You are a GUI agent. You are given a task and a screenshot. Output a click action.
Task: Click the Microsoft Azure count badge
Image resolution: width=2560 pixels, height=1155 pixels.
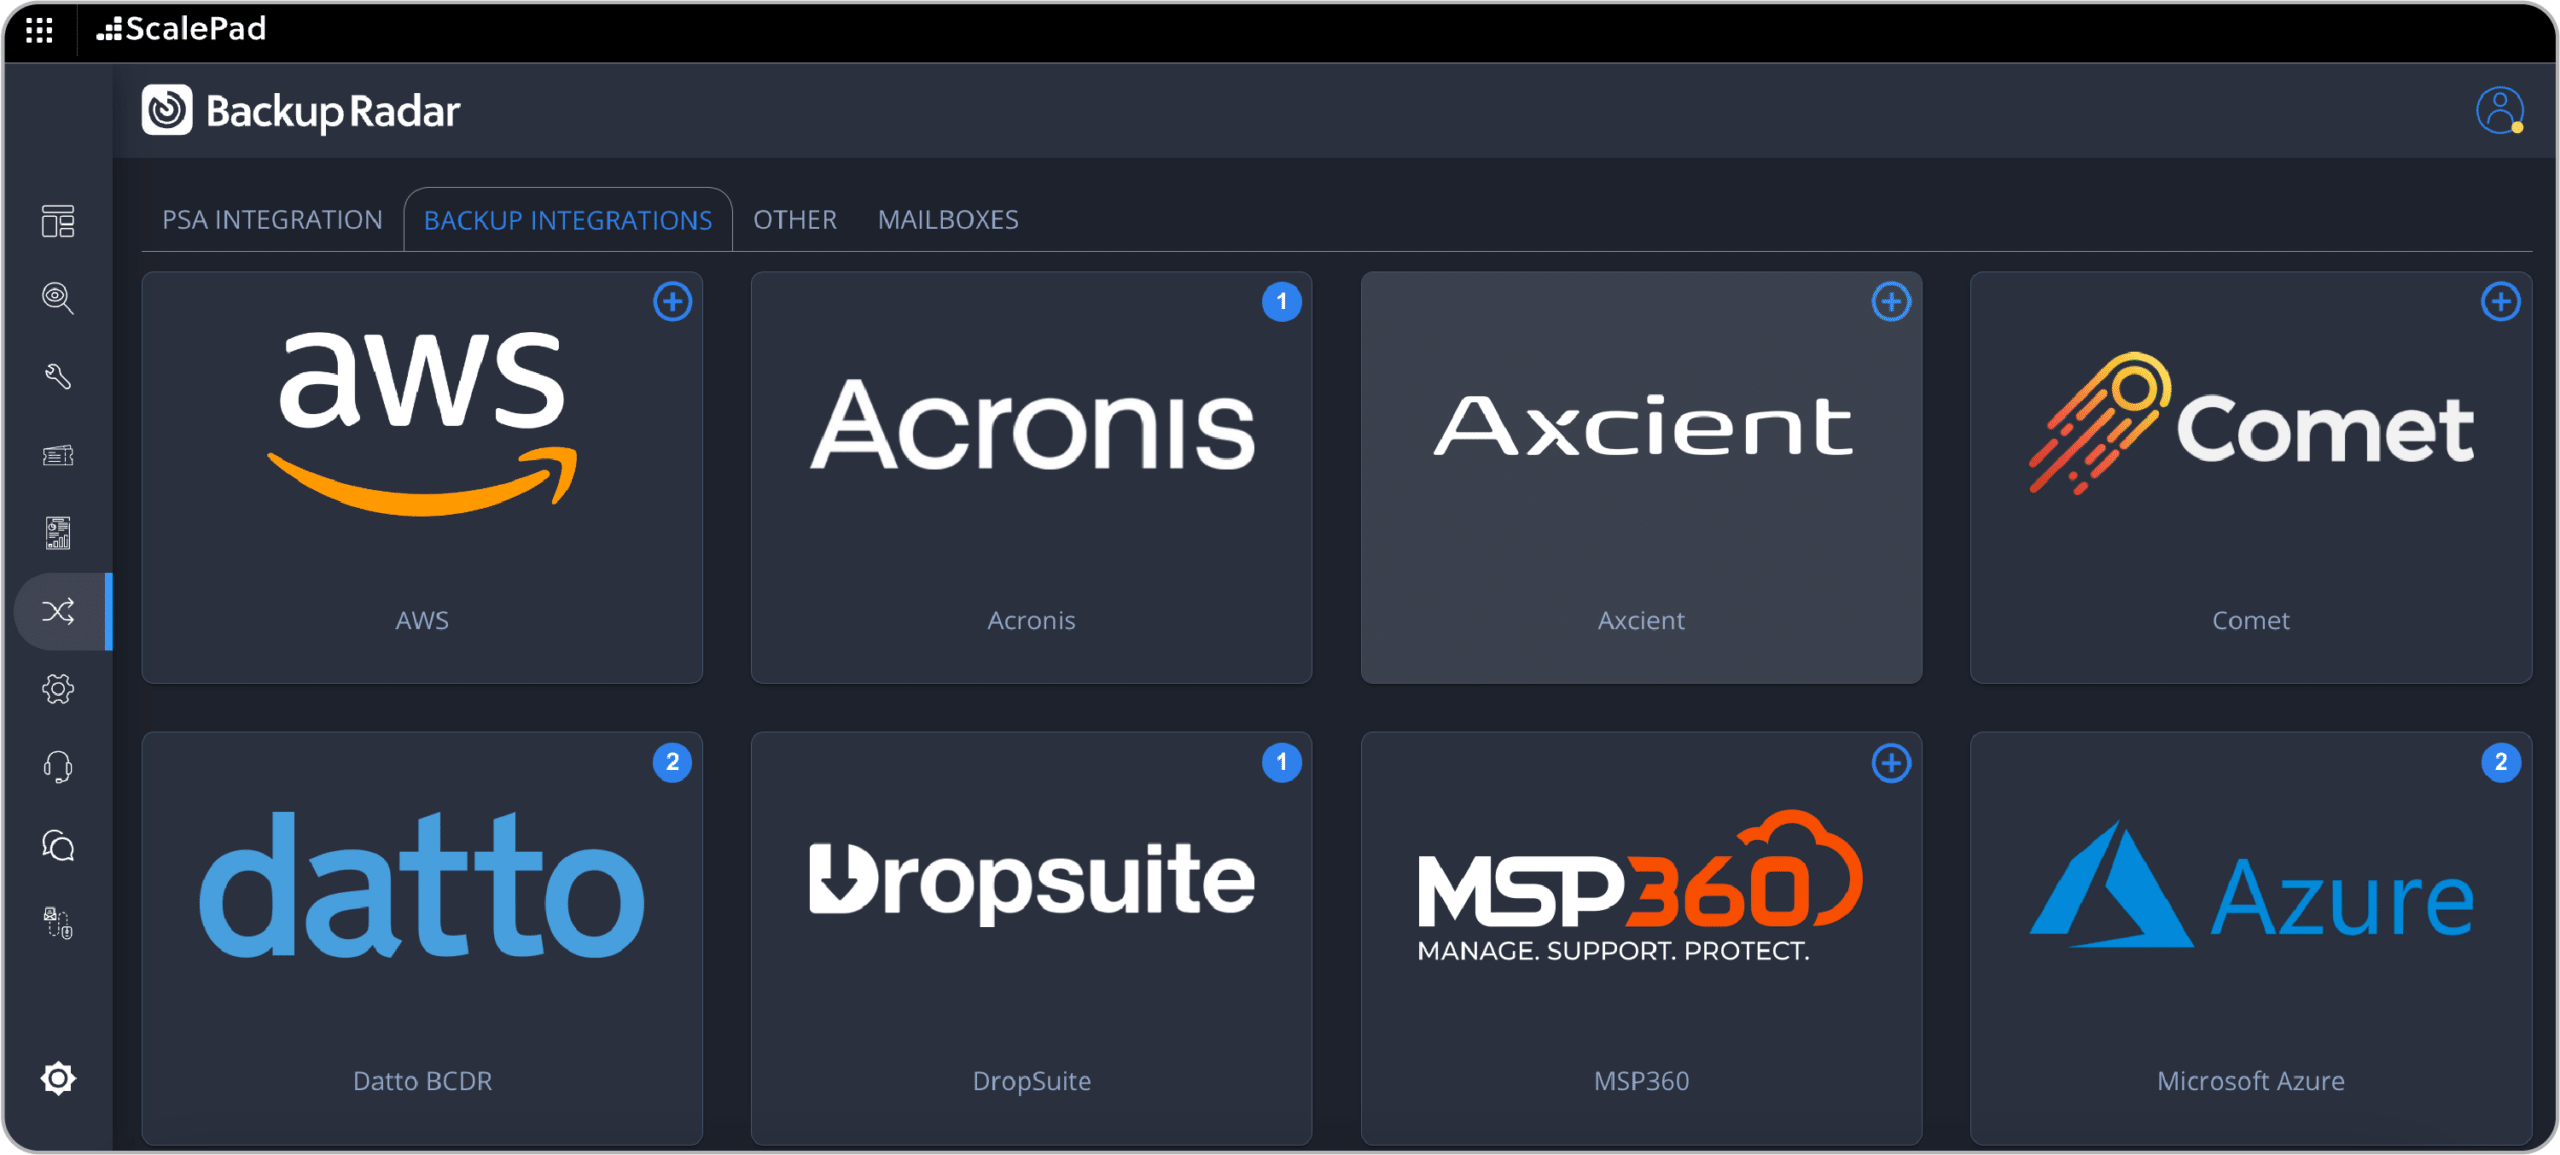point(2501,763)
